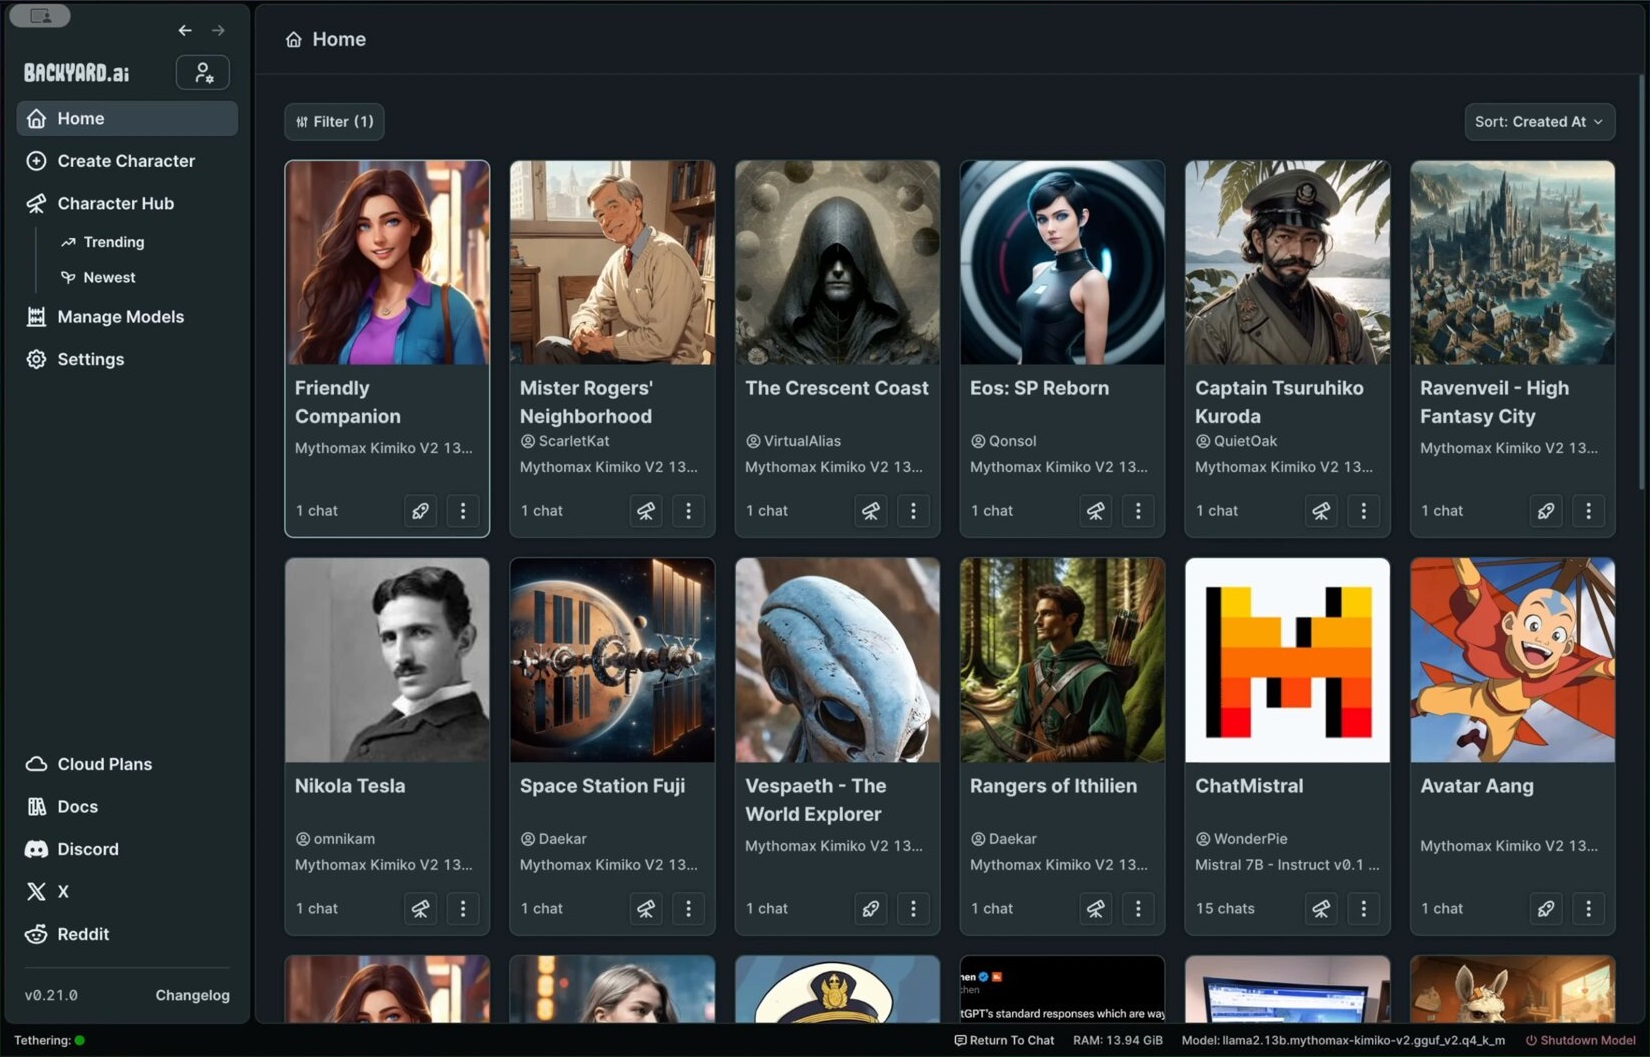The image size is (1650, 1057).
Task: Open the Create Character page
Action: pos(127,161)
